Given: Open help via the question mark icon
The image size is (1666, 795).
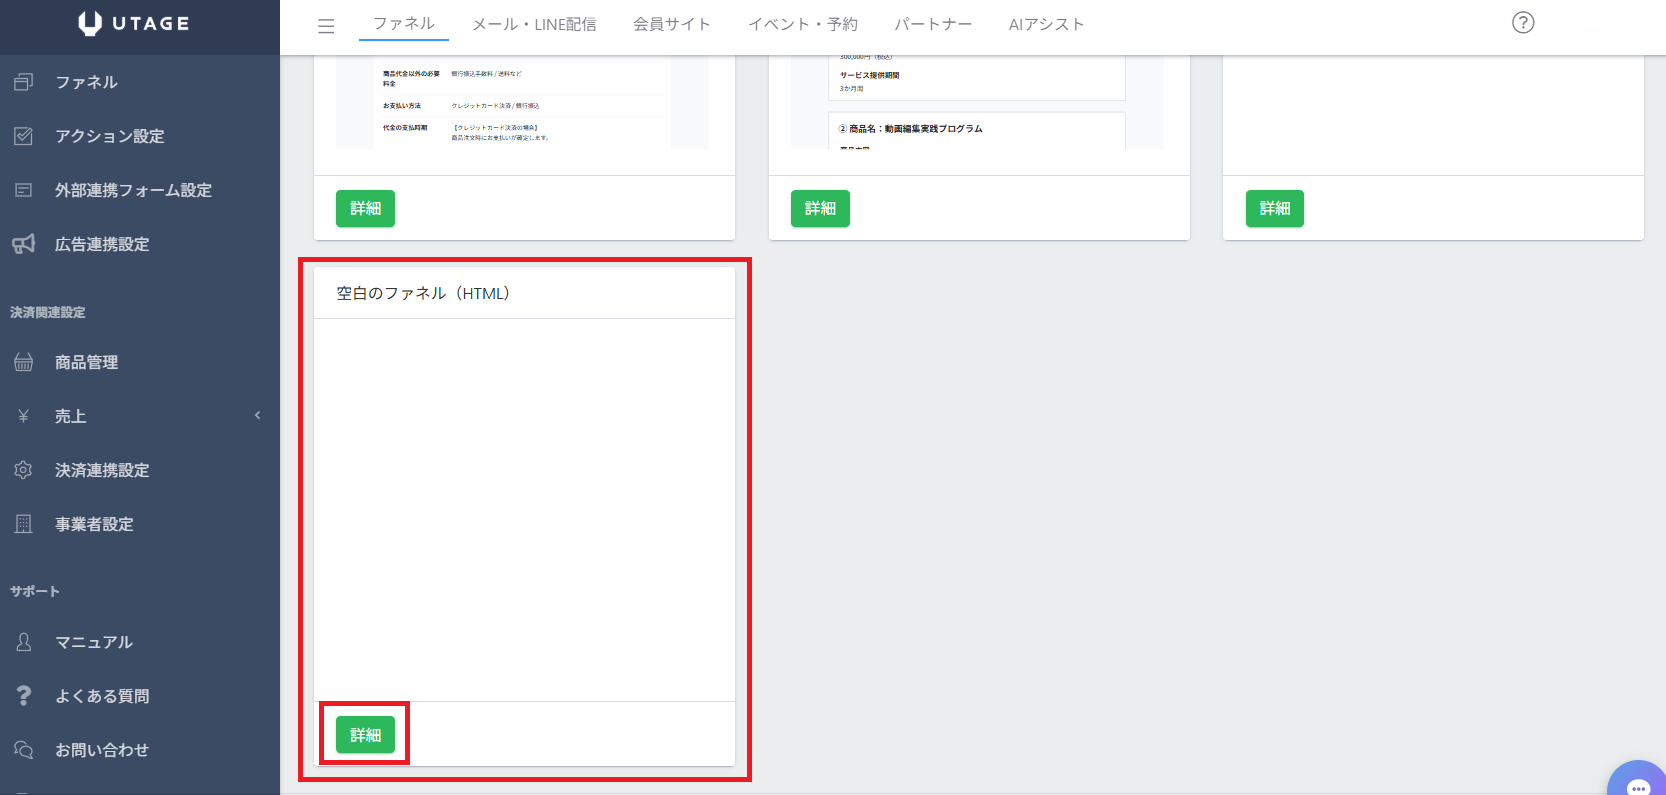Looking at the screenshot, I should pos(1522,23).
